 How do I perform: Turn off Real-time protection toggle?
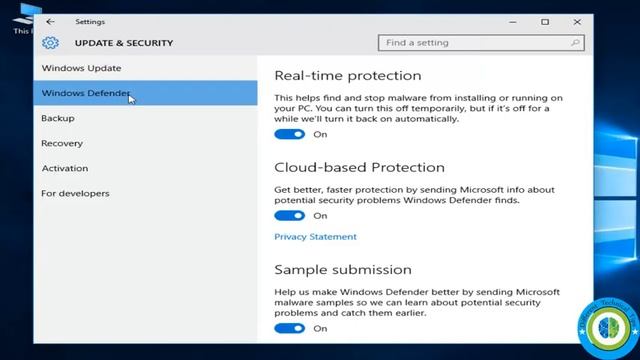click(x=289, y=134)
